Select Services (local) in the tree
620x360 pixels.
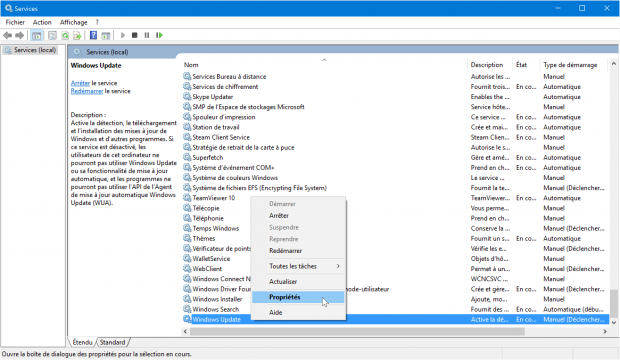35,50
